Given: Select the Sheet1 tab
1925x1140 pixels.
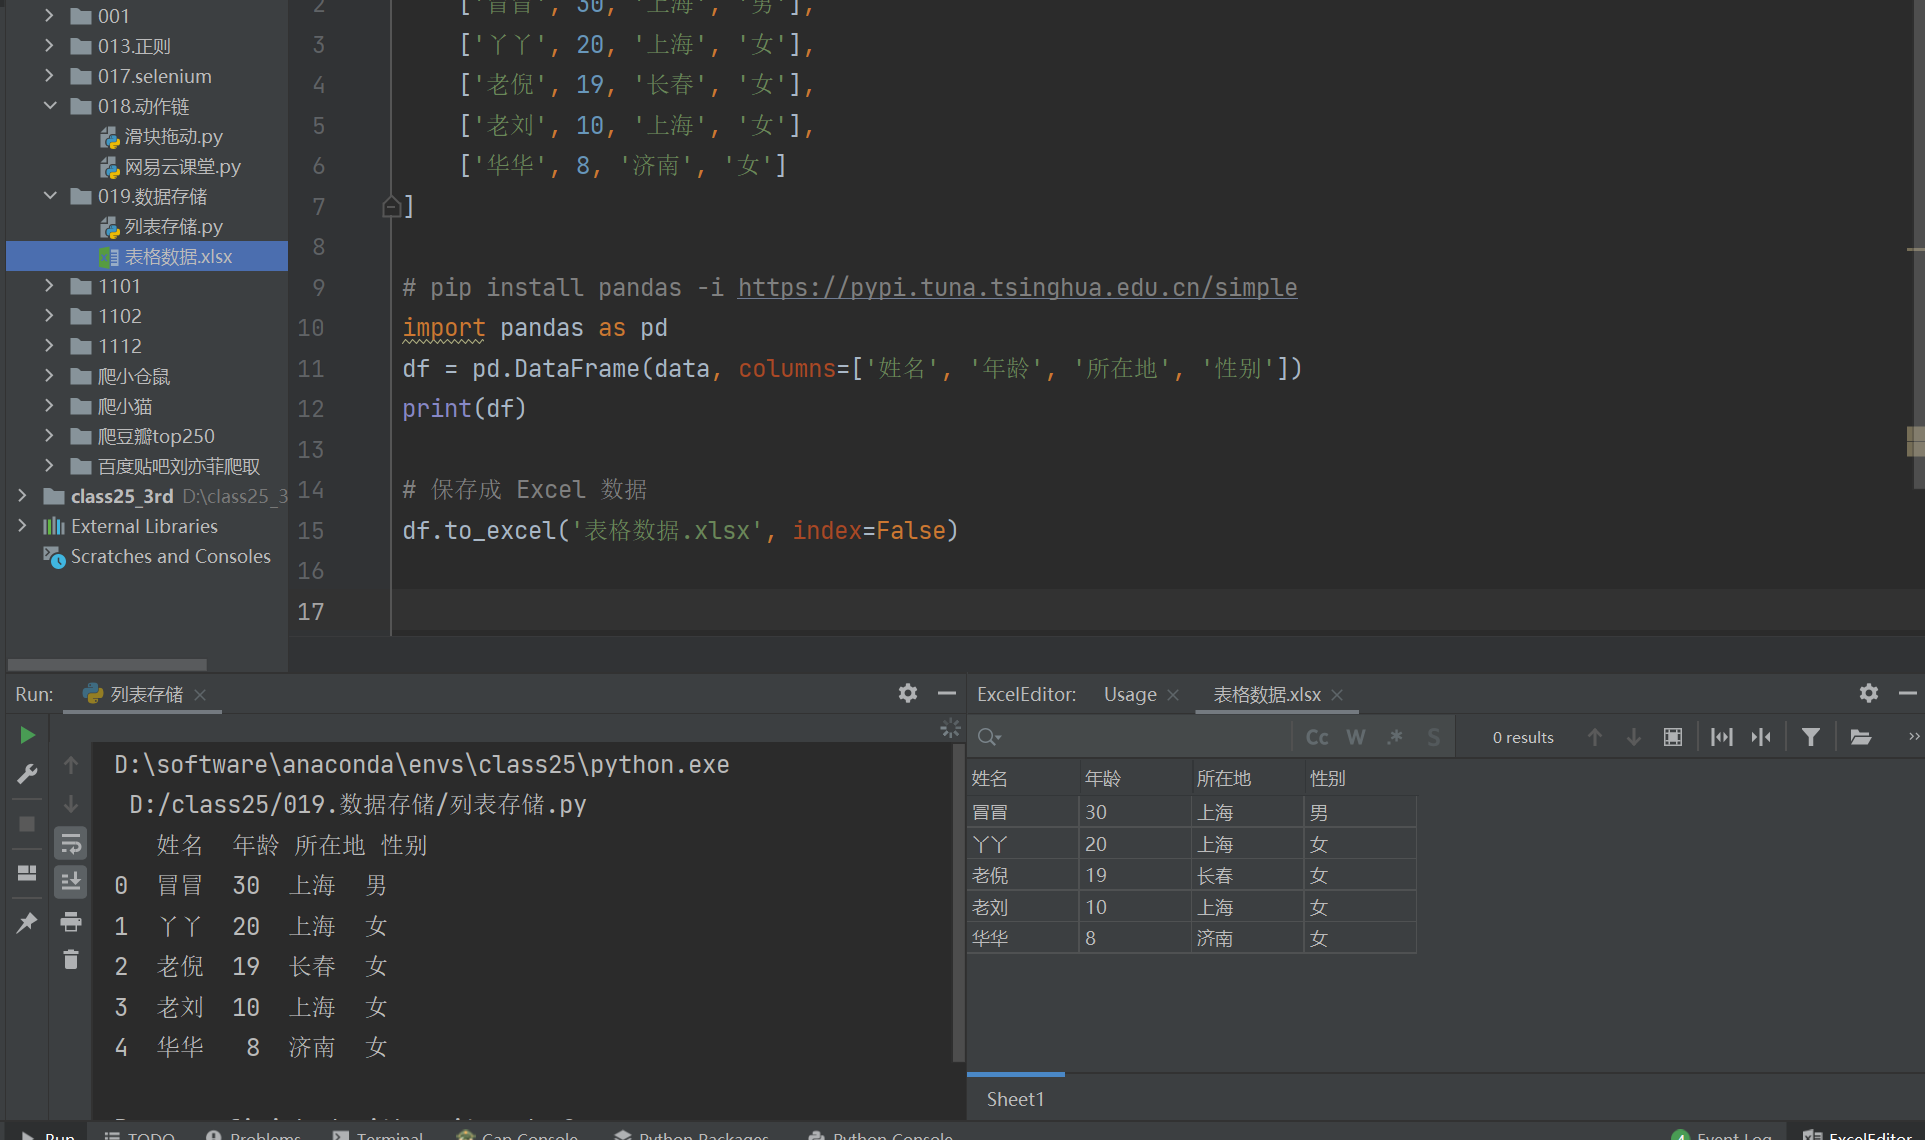Looking at the screenshot, I should (1015, 1099).
